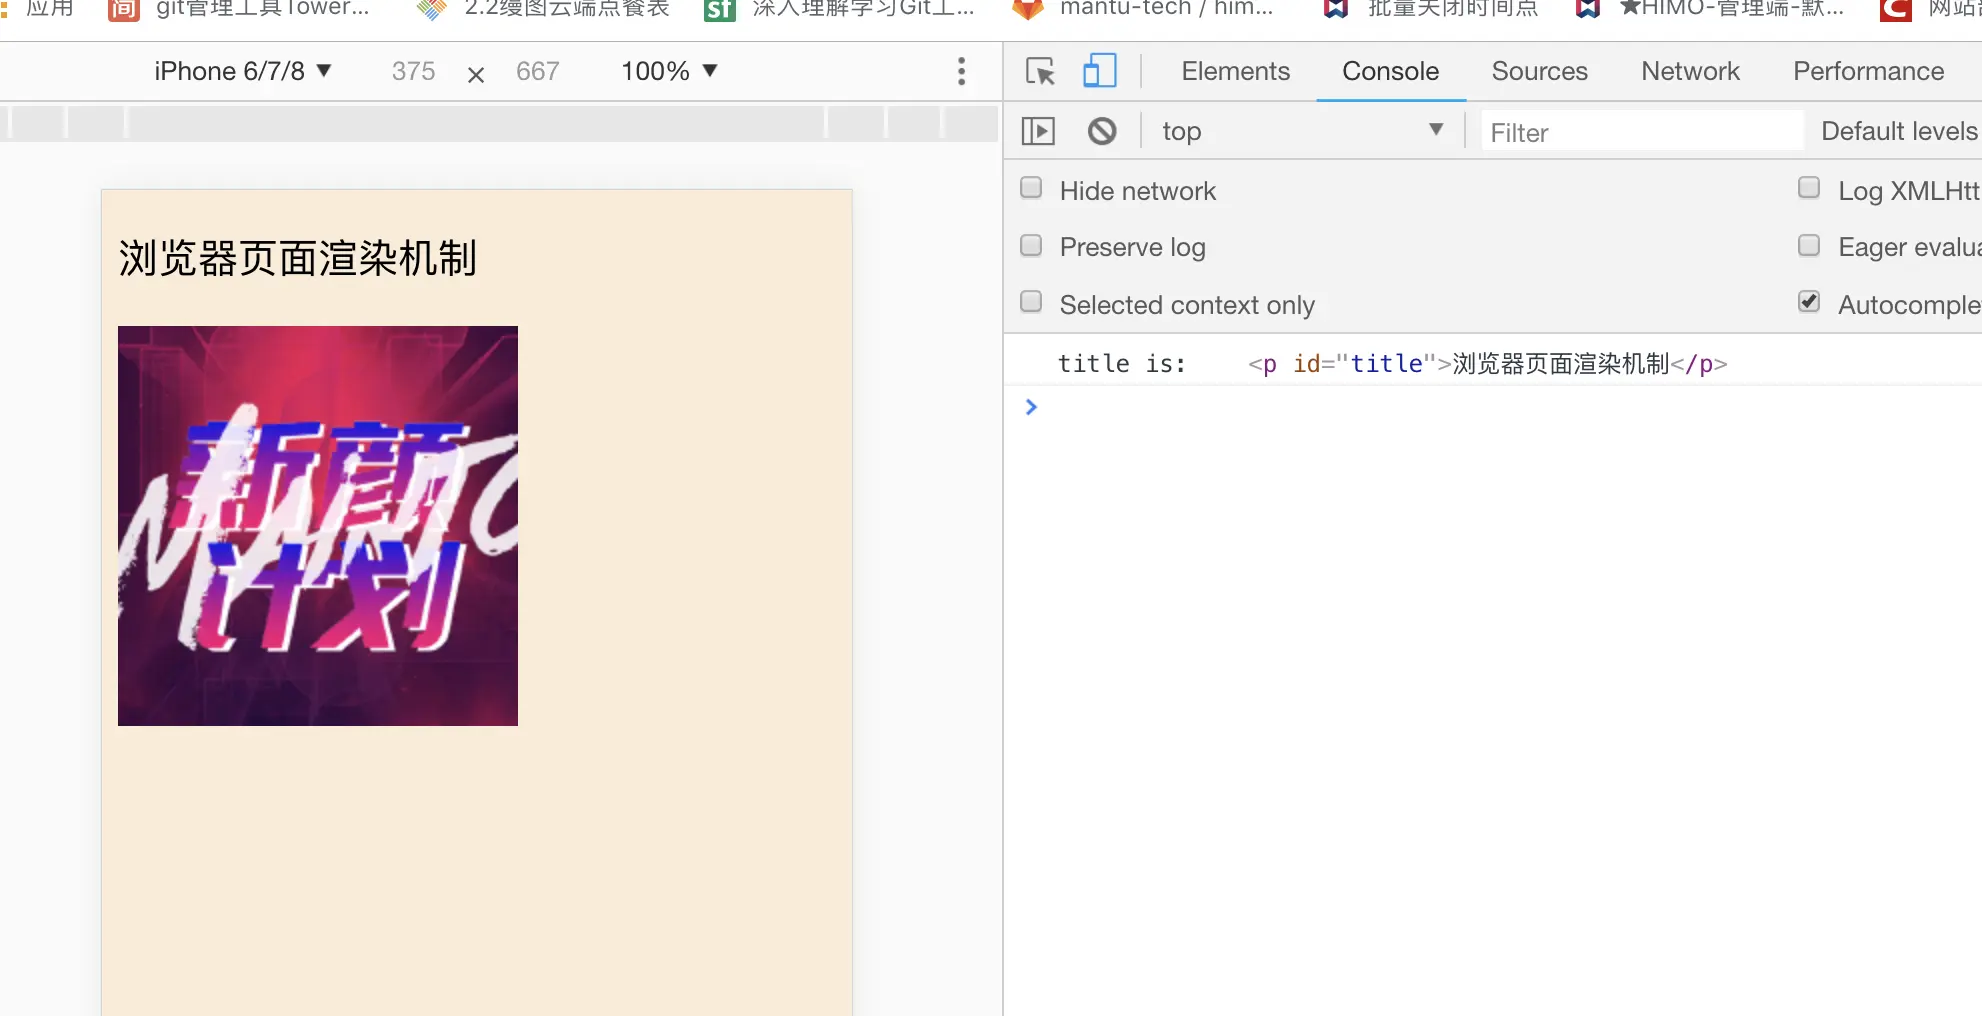
Task: Switch to the Elements tab
Action: click(1236, 71)
